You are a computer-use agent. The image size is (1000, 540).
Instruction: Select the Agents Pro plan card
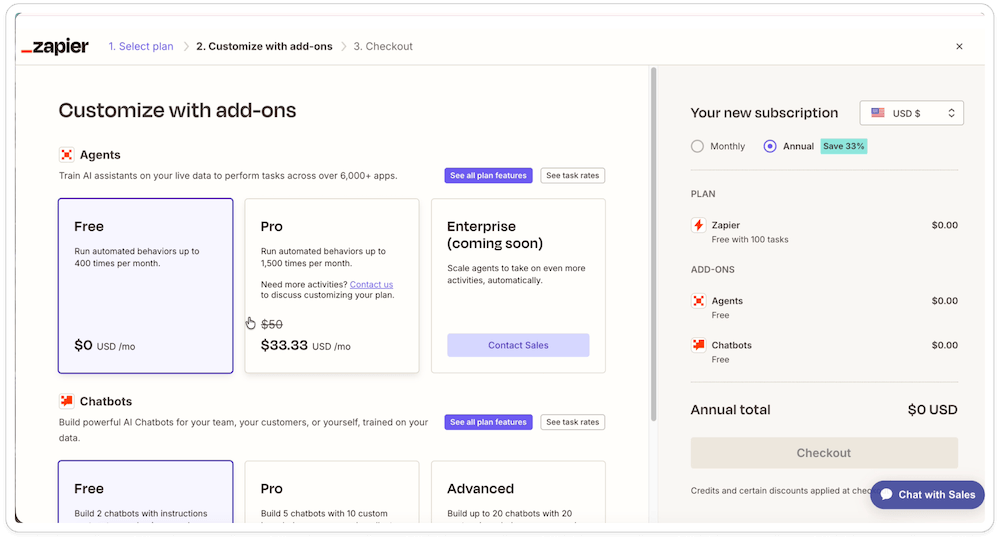[x=332, y=286]
